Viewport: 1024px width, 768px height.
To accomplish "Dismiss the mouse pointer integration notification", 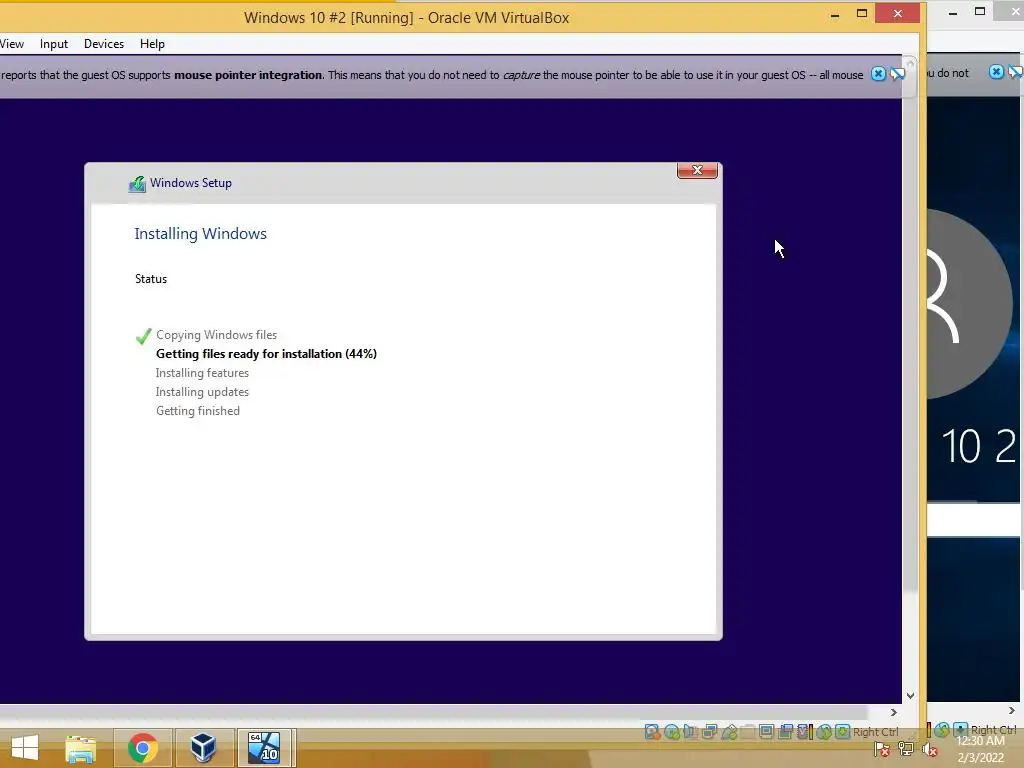I will click(x=878, y=74).
